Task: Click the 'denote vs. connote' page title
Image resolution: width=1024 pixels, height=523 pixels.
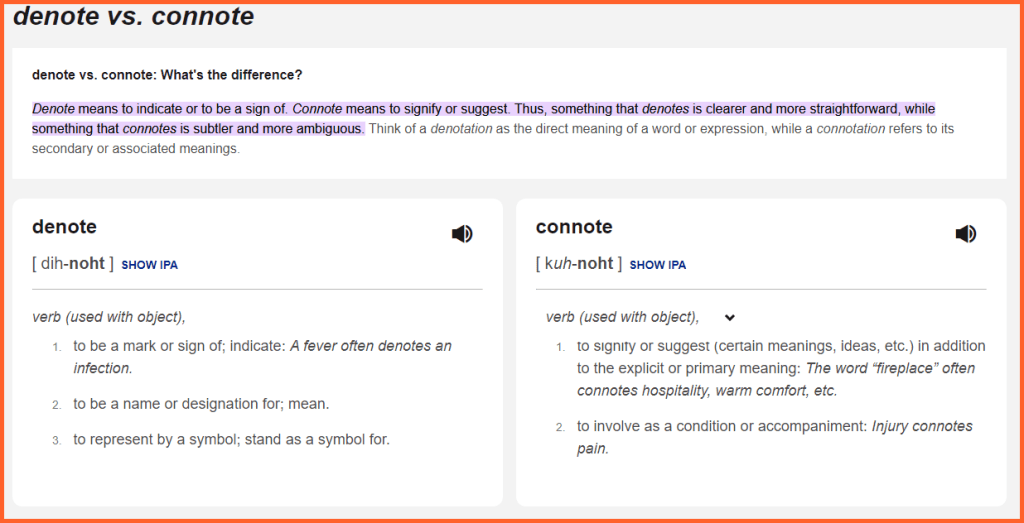Action: click(x=133, y=17)
